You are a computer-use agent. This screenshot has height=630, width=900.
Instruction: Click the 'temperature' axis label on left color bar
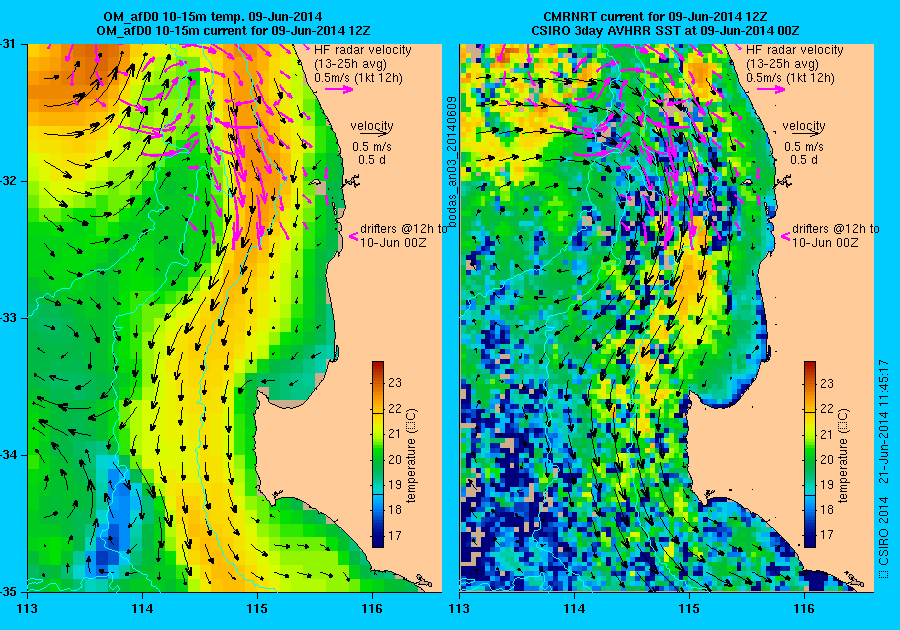[x=412, y=456]
